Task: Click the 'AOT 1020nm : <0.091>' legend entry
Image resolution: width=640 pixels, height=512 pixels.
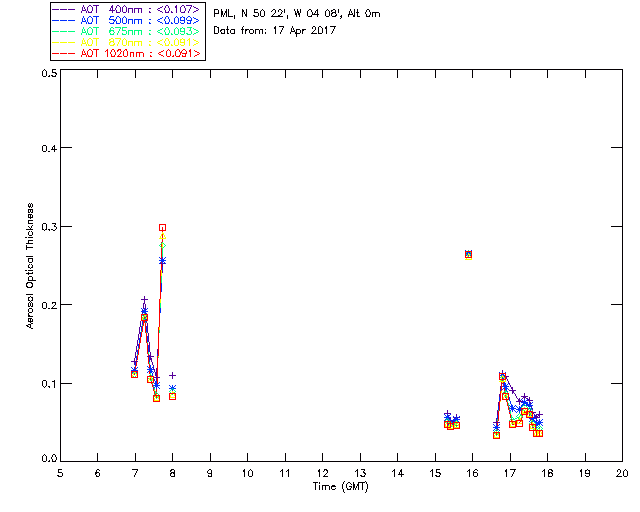Action: point(127,53)
